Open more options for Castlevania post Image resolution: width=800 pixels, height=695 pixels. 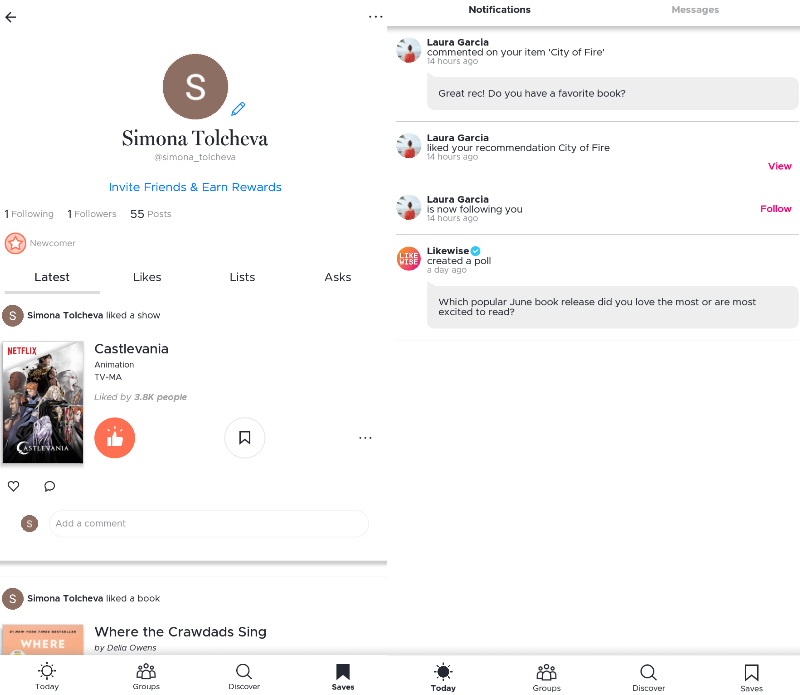[x=365, y=438]
